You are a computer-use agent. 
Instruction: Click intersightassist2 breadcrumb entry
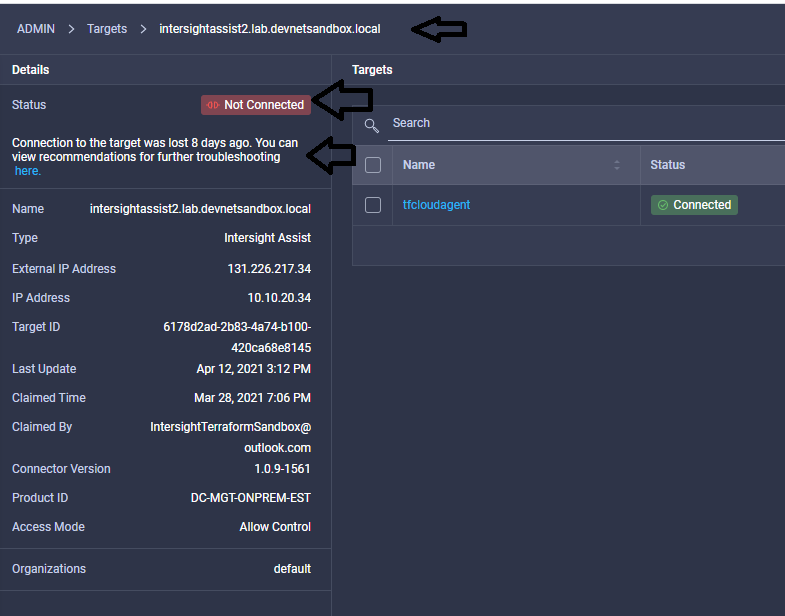(x=270, y=29)
